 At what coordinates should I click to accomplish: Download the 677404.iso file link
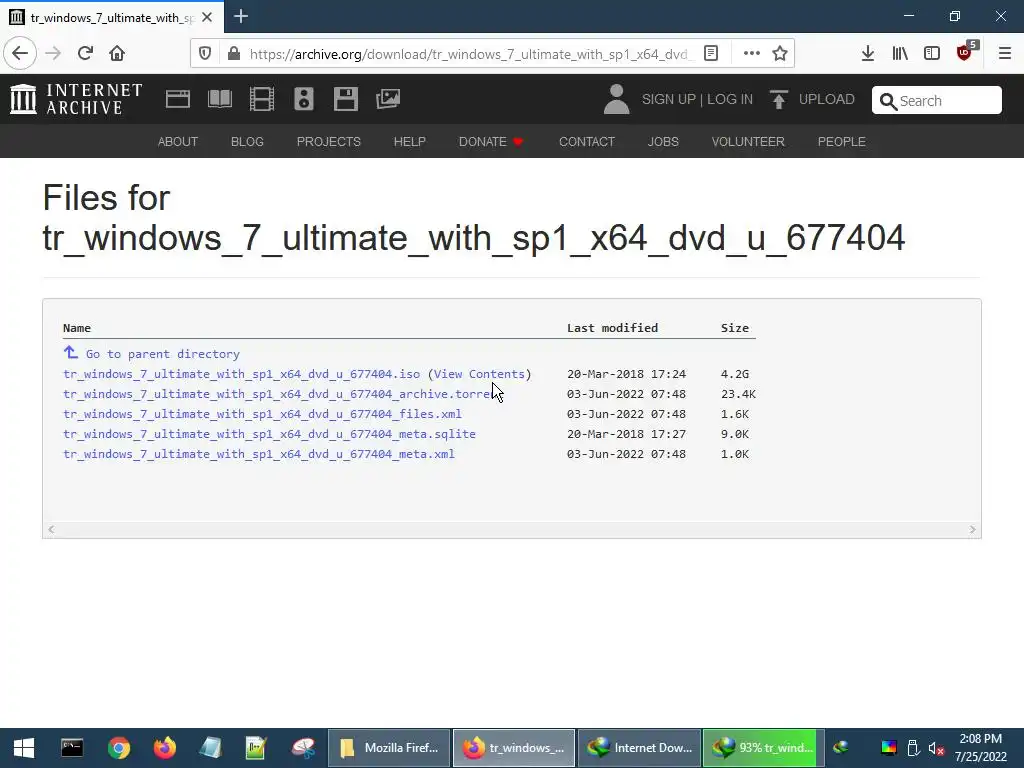pos(242,374)
